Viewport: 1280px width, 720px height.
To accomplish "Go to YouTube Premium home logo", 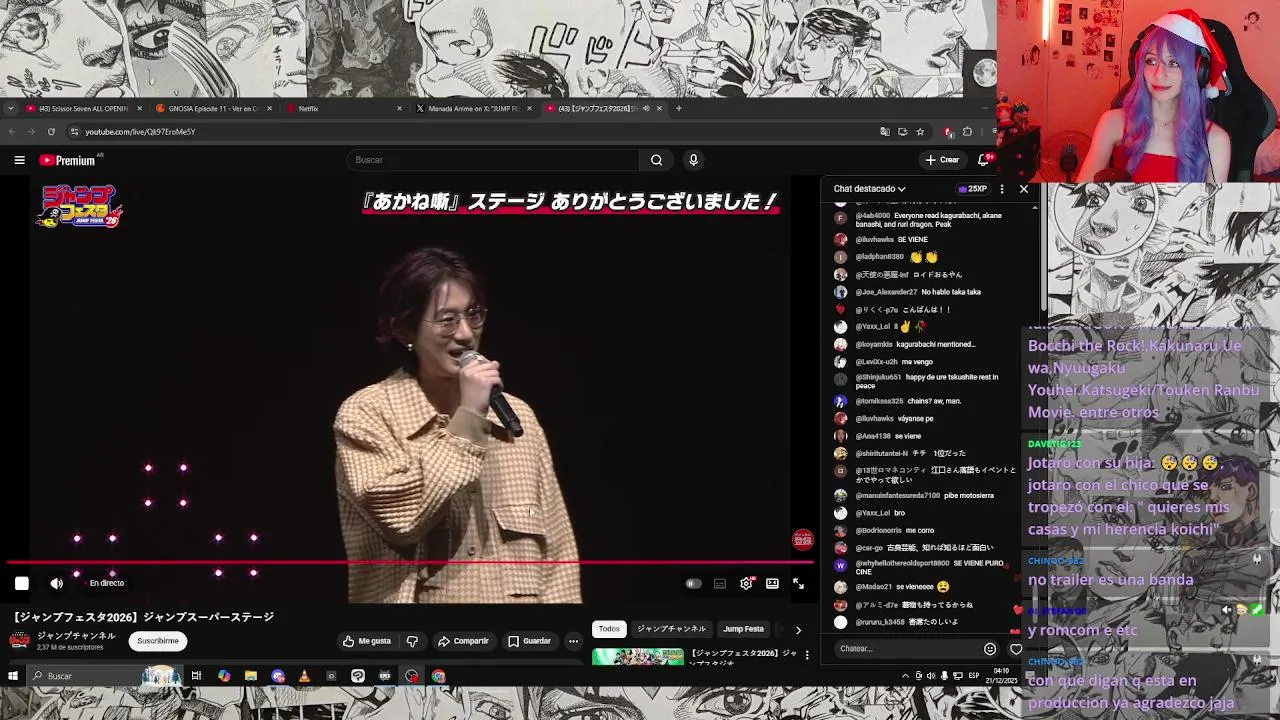I will point(68,160).
